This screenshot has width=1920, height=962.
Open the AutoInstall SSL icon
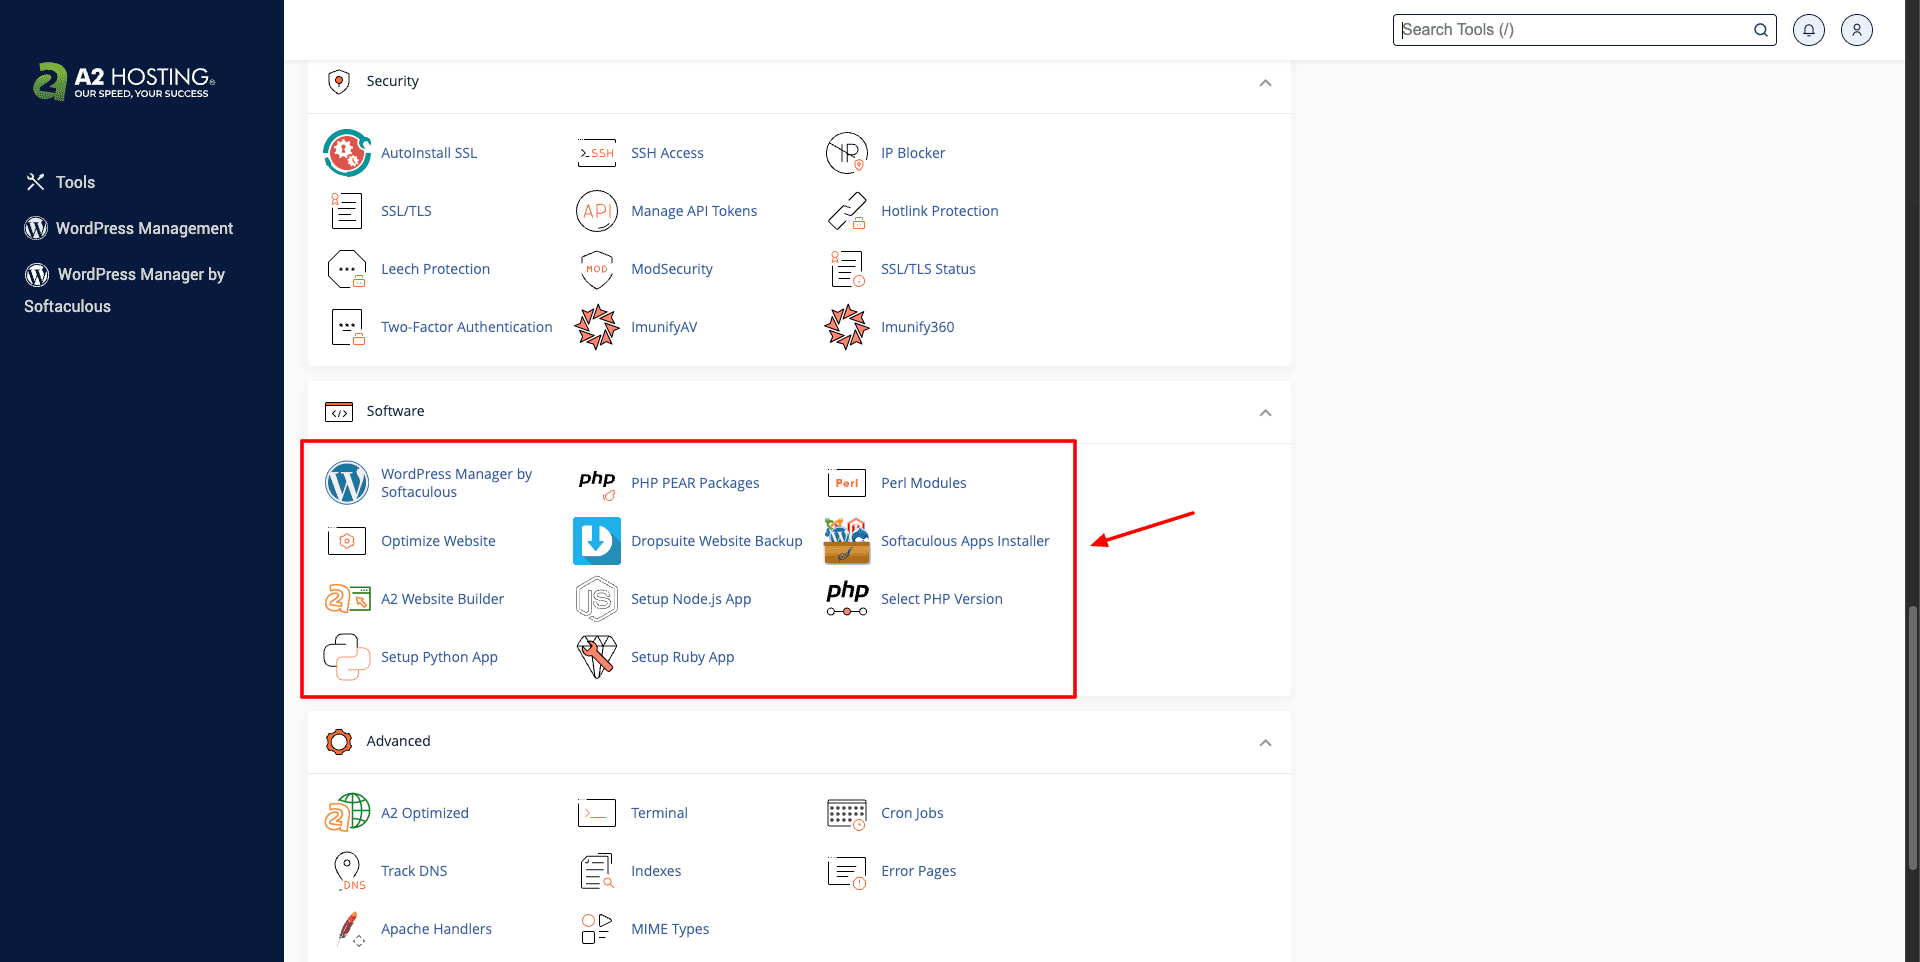tap(347, 153)
